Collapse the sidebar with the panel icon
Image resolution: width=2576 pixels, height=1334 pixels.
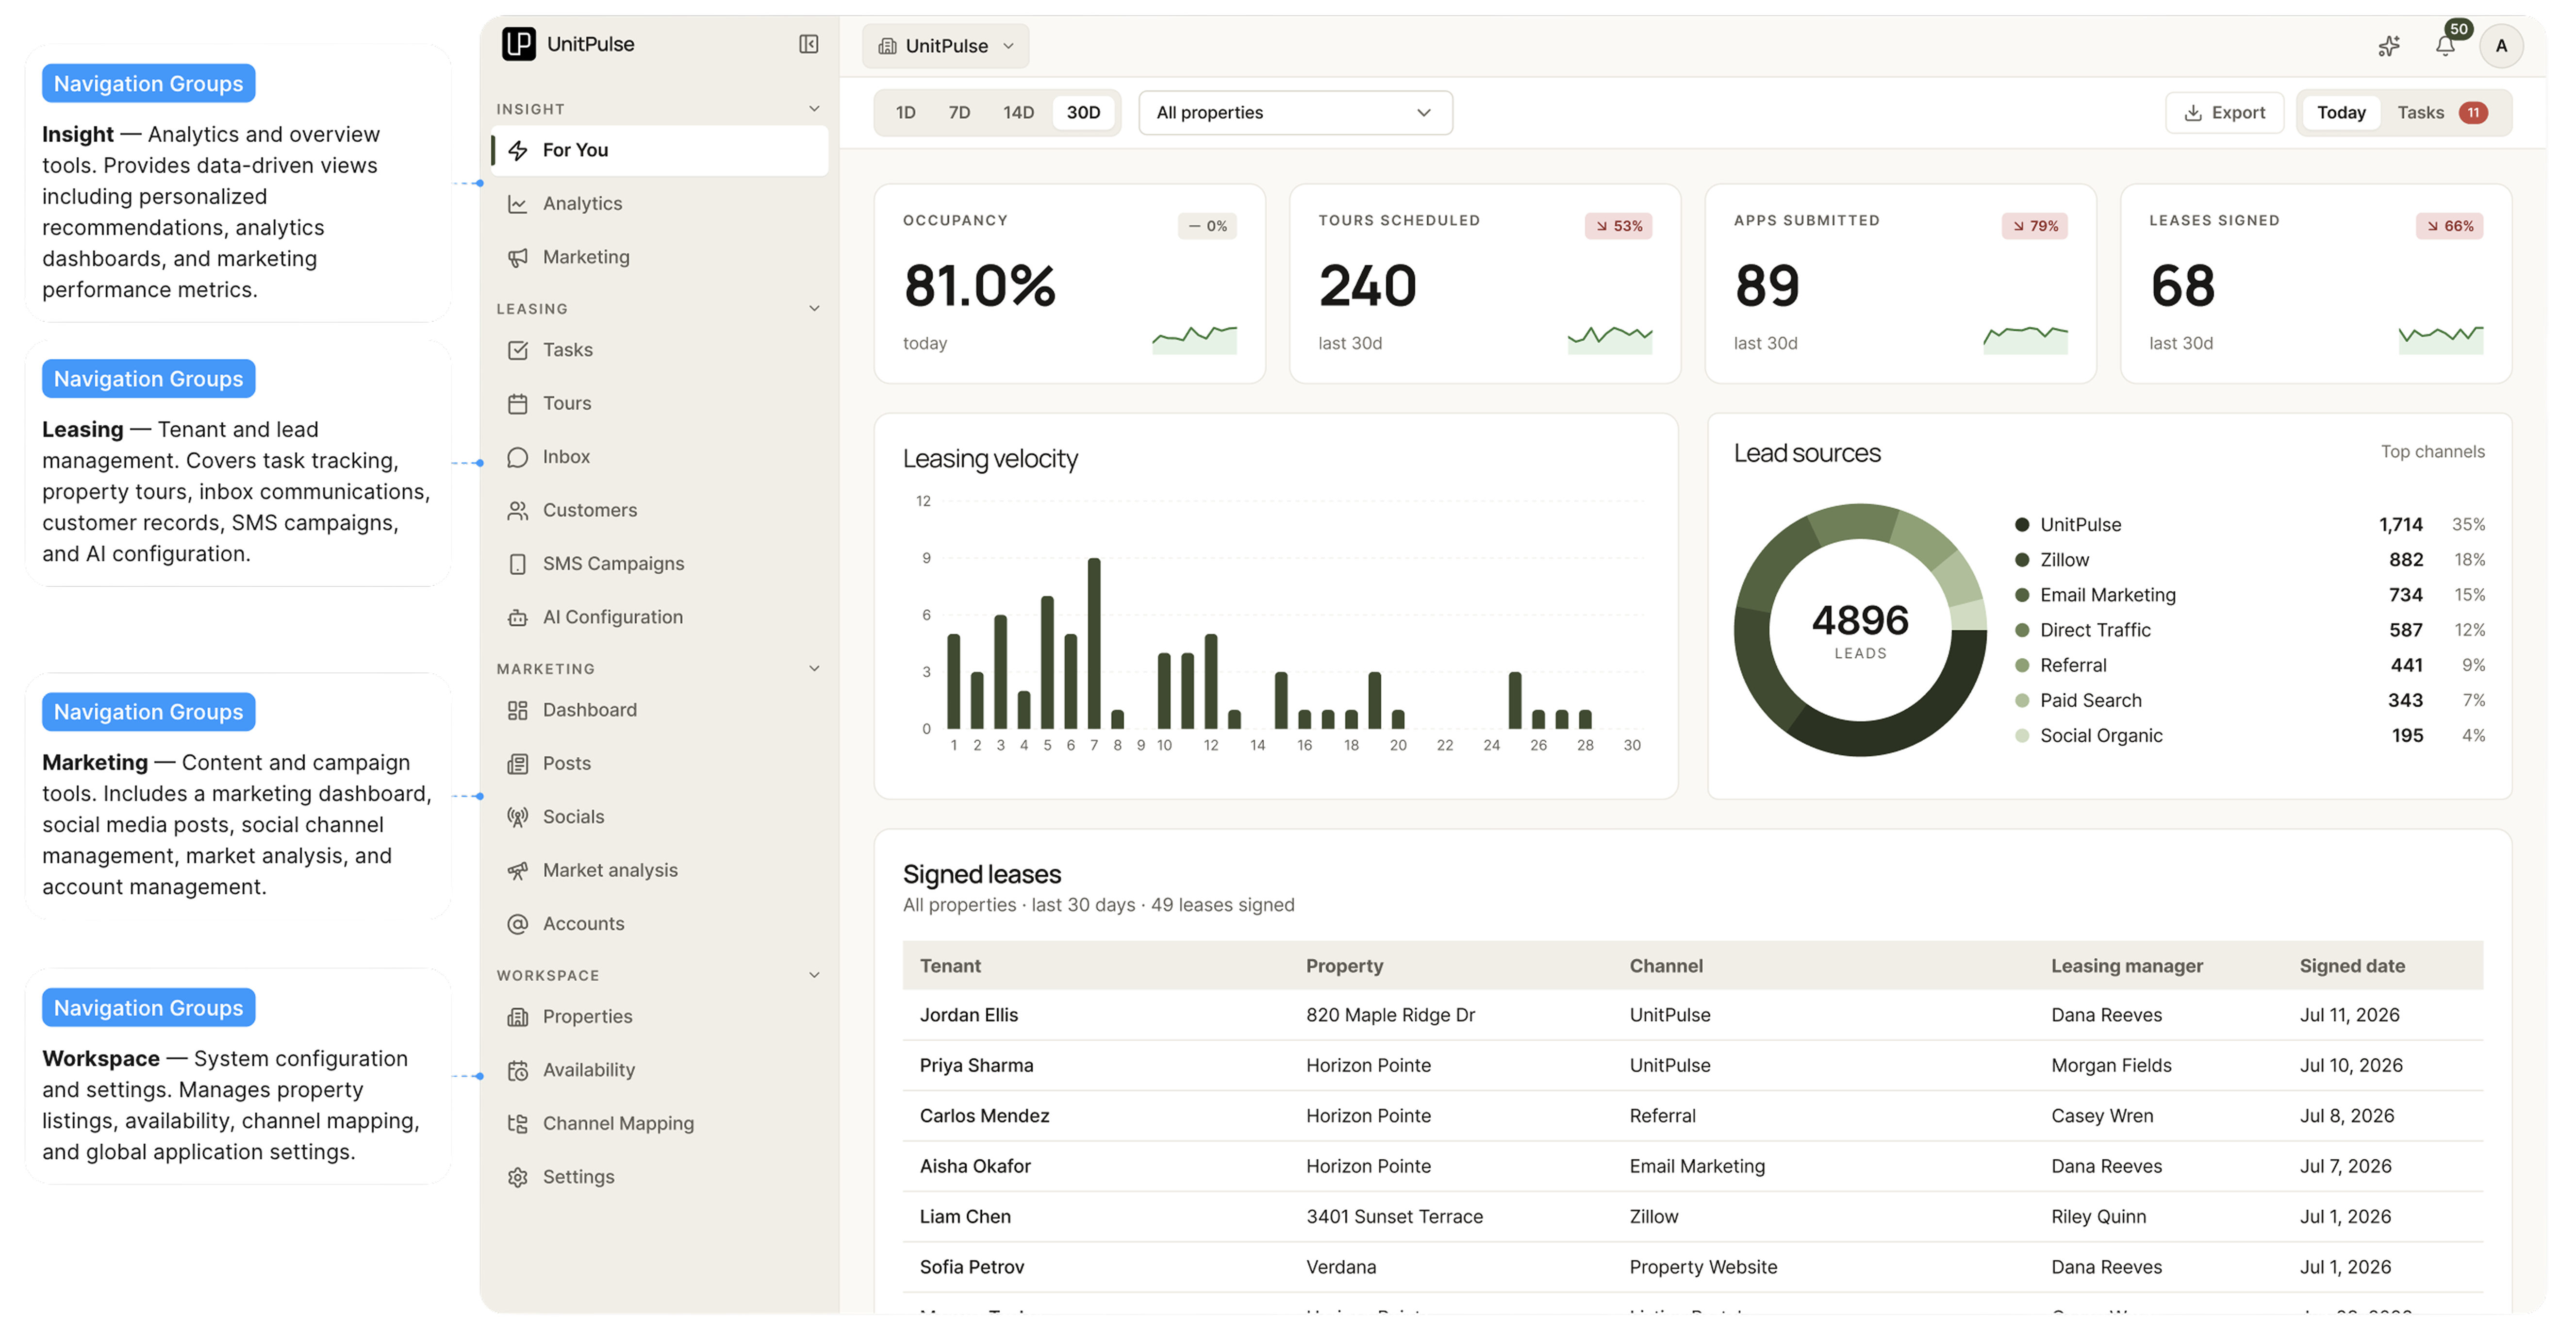[809, 44]
